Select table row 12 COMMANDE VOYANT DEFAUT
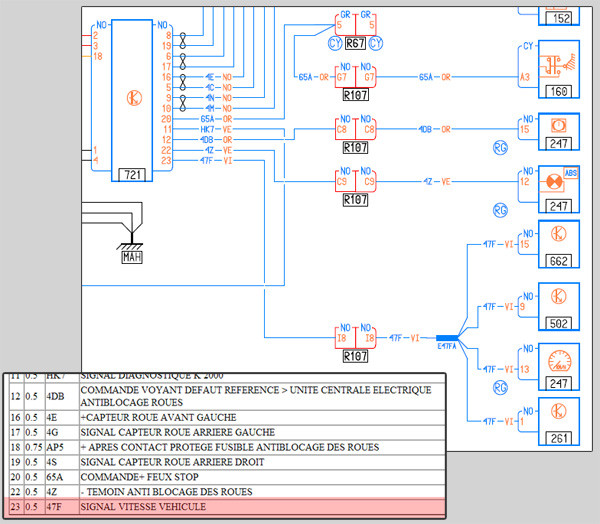 227,396
